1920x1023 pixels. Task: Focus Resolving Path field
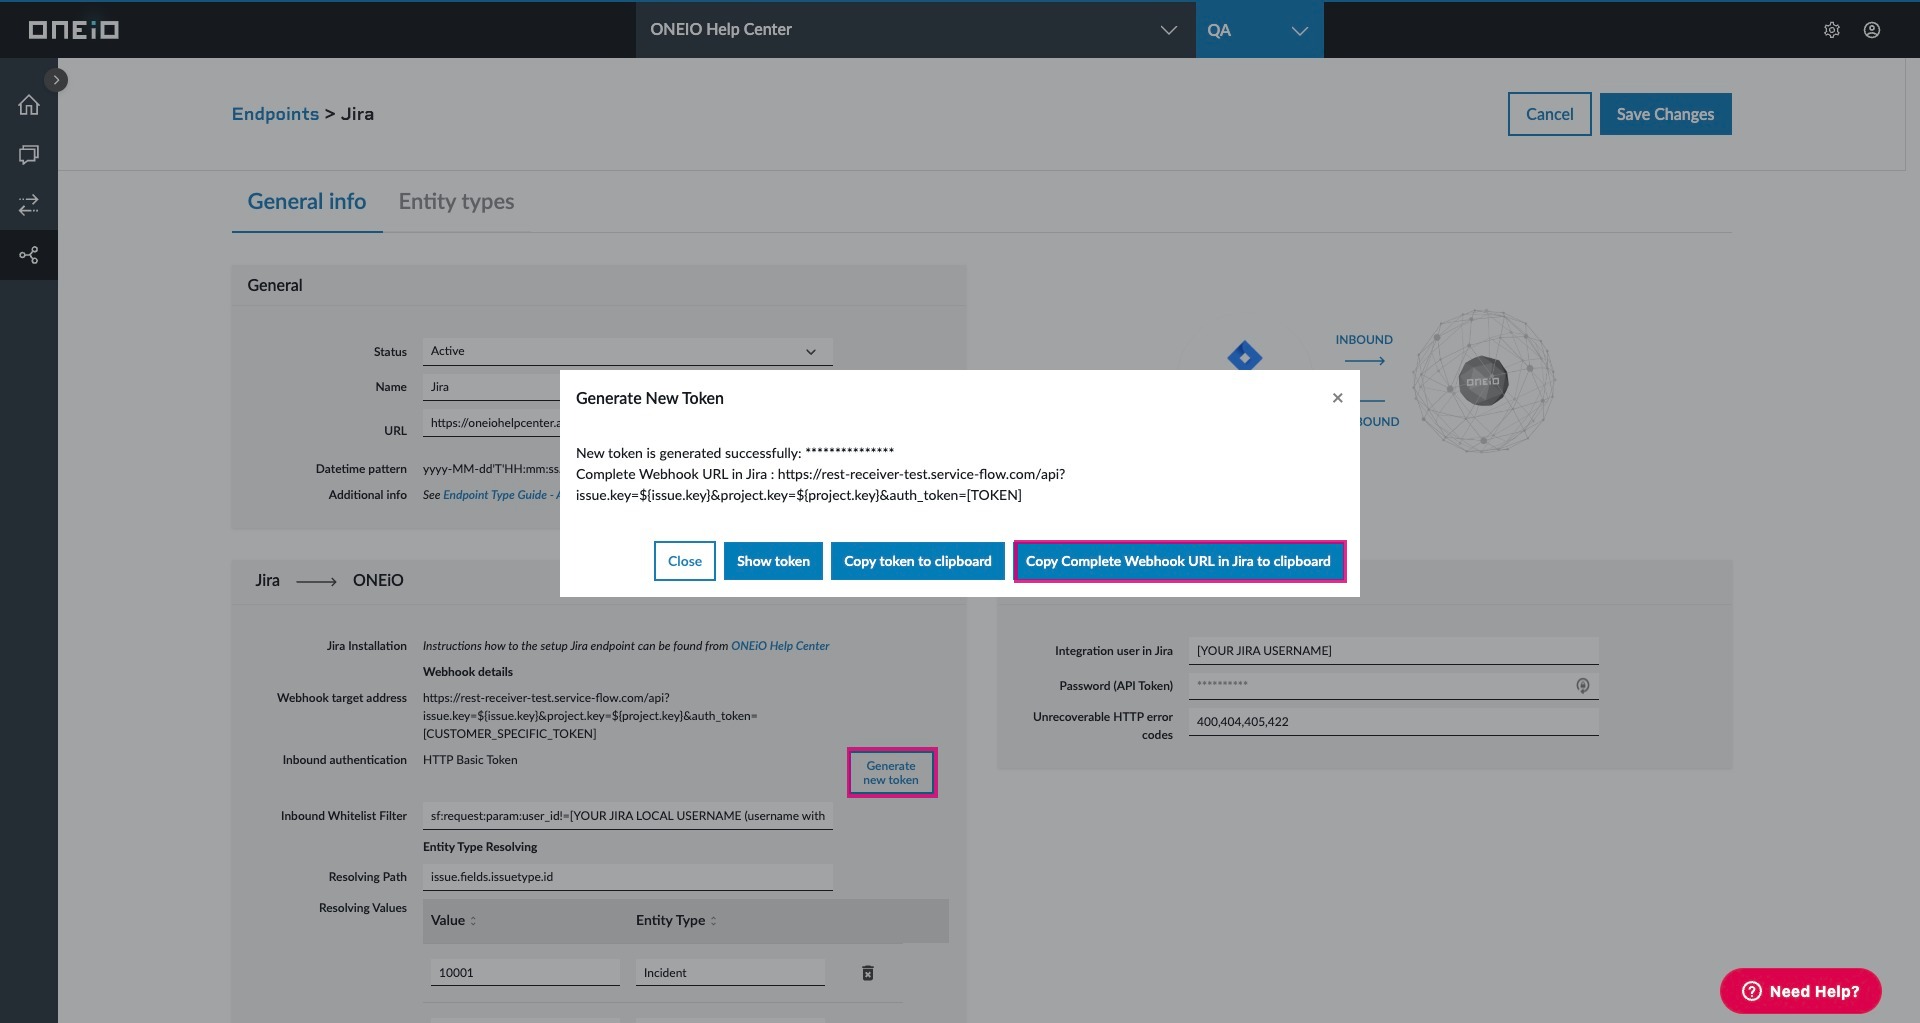click(x=627, y=877)
